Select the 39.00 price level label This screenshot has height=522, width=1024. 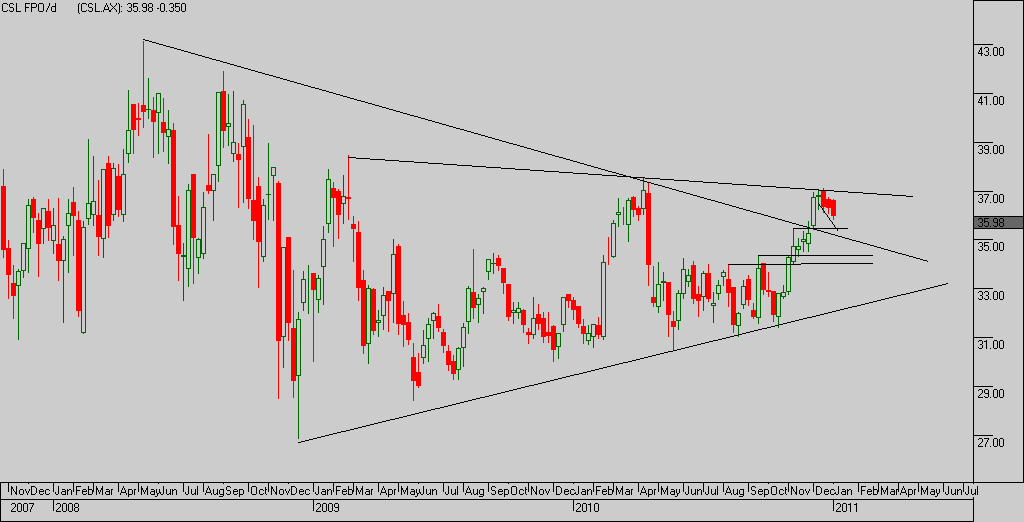[x=991, y=150]
